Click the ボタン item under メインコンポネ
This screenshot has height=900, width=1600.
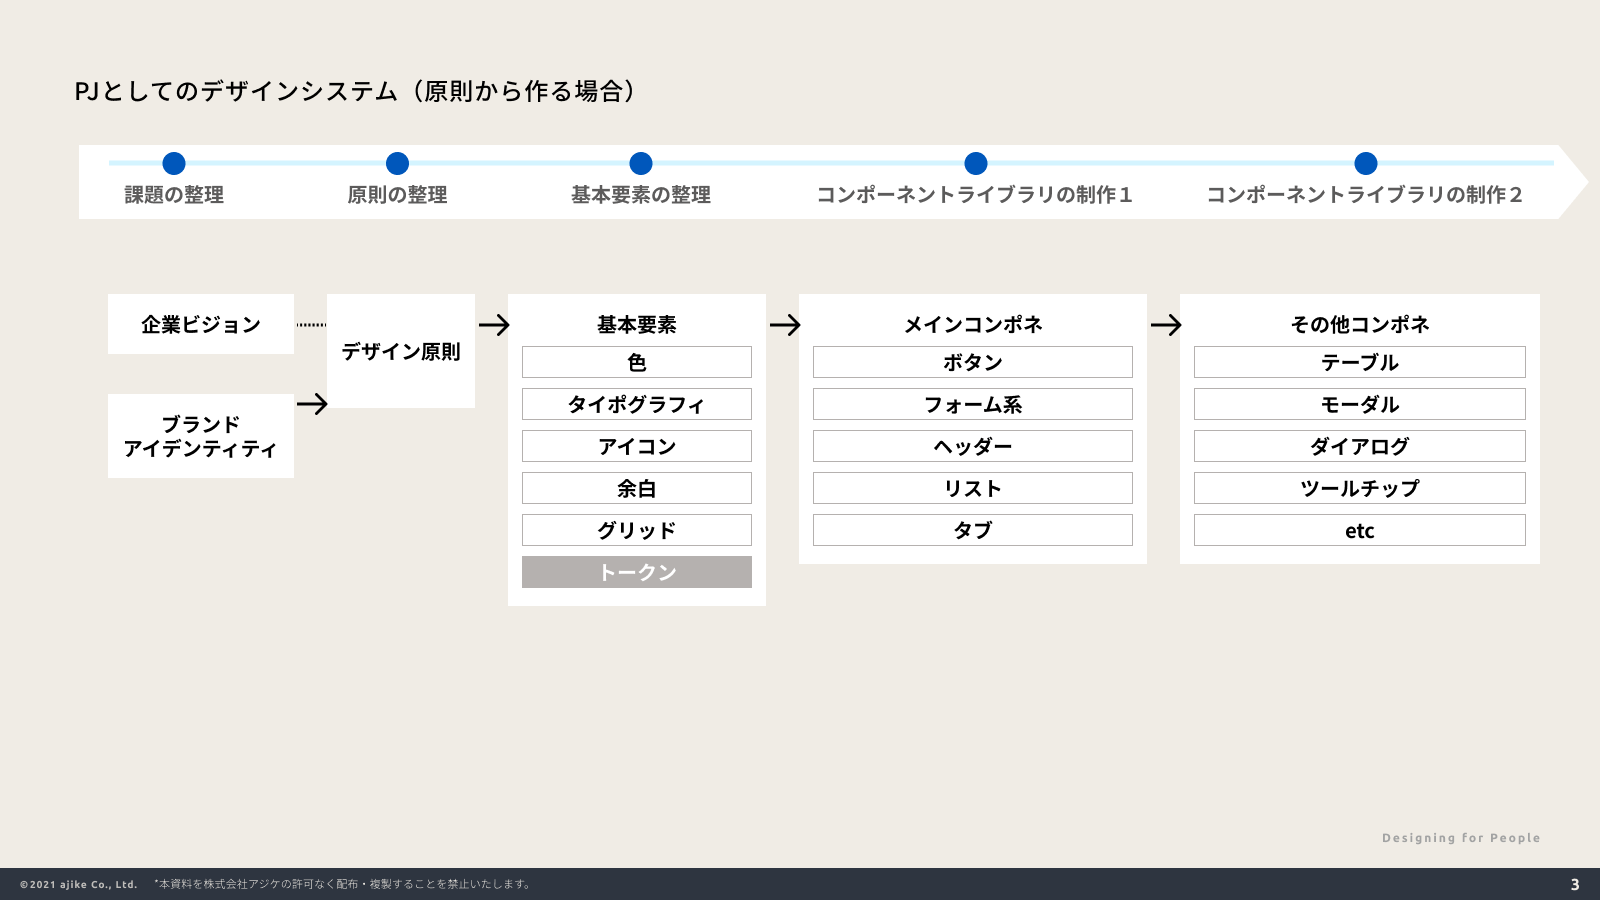(x=973, y=362)
